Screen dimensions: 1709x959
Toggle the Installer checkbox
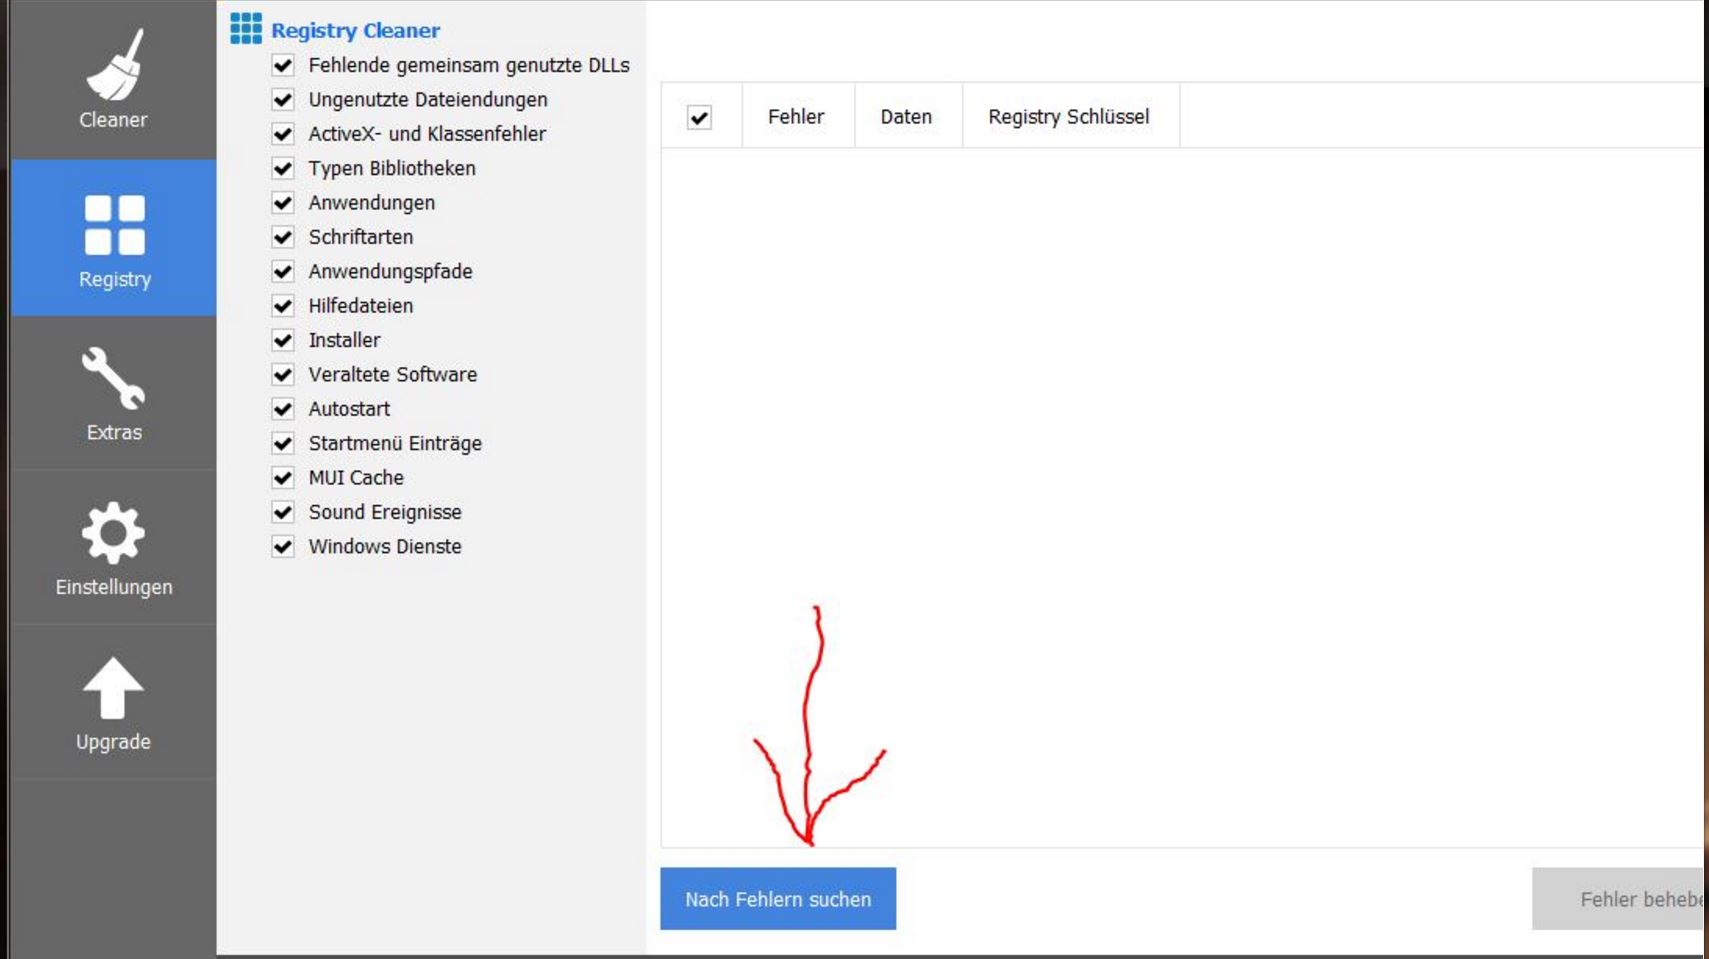pyautogui.click(x=283, y=340)
